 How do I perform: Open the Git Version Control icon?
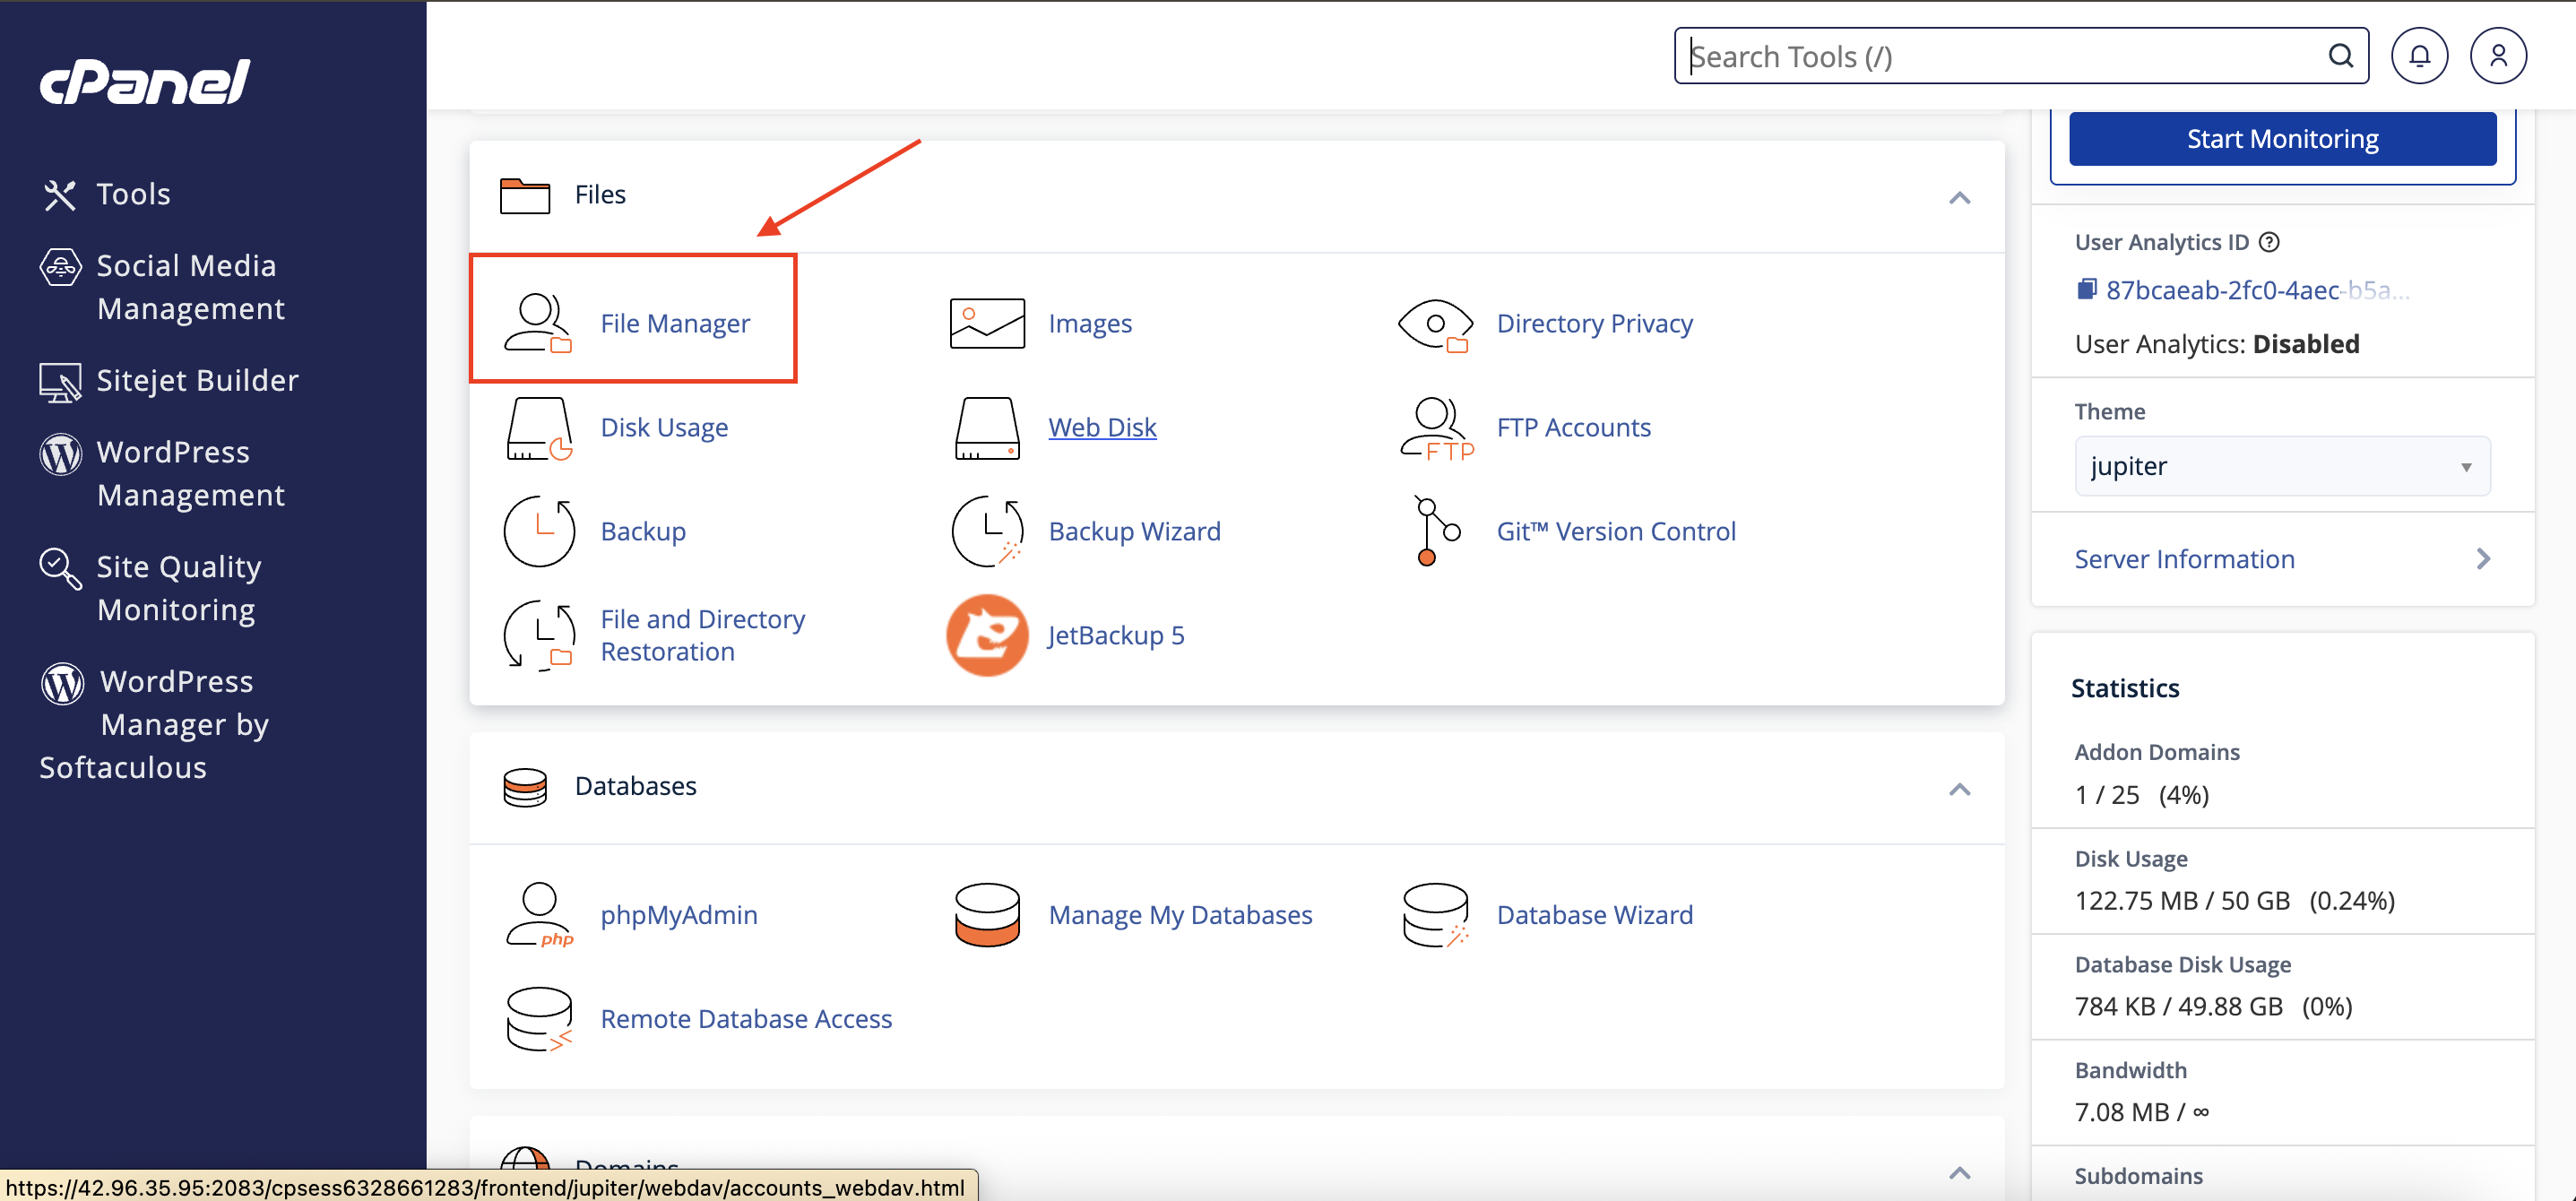pyautogui.click(x=1436, y=531)
